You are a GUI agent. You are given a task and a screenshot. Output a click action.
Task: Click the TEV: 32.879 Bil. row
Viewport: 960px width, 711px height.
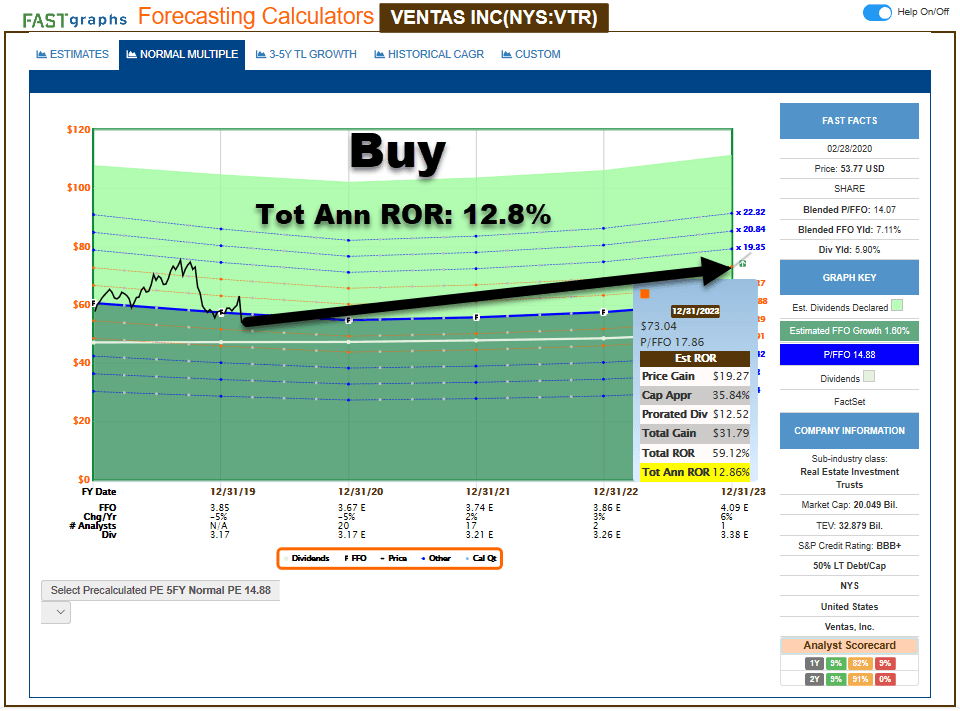coord(849,525)
